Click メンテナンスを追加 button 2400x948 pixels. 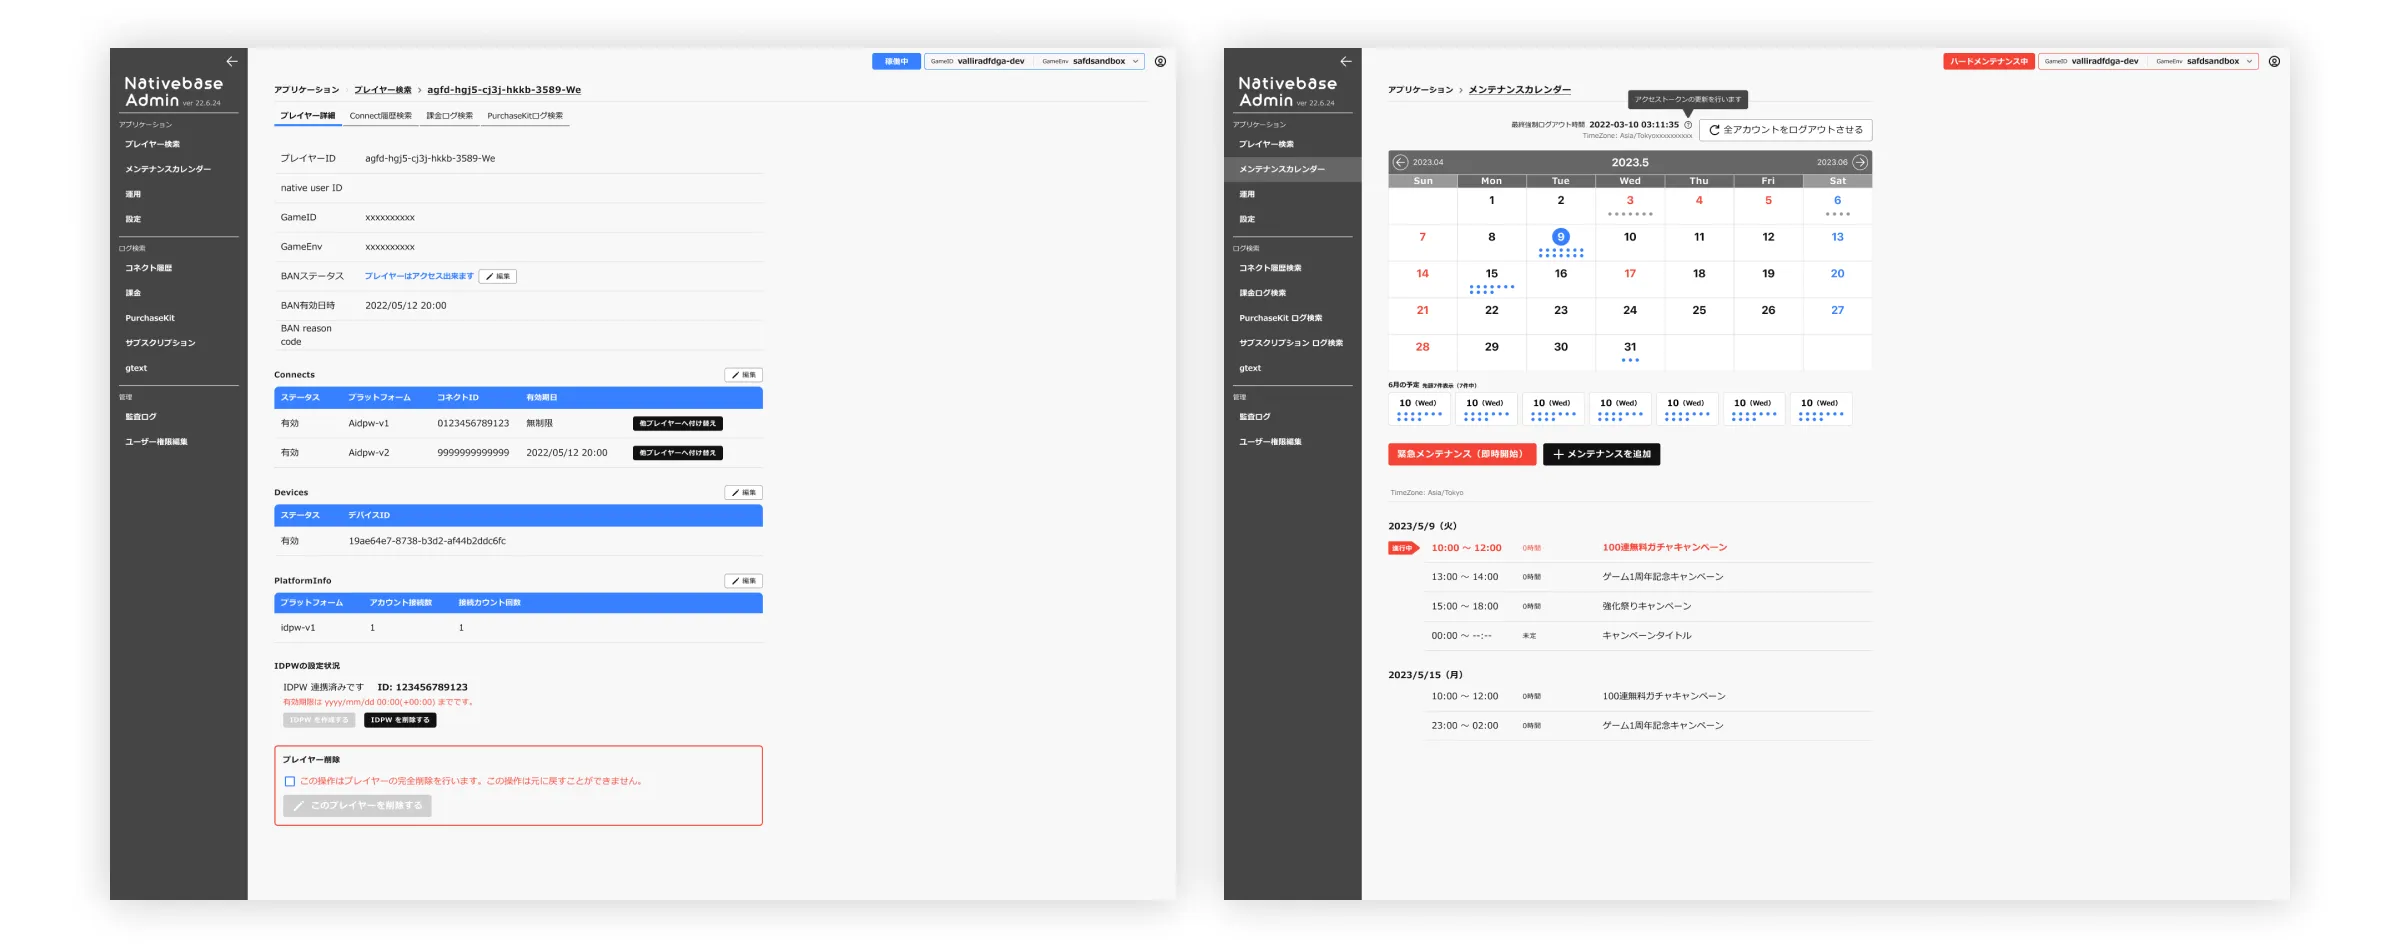(1601, 454)
